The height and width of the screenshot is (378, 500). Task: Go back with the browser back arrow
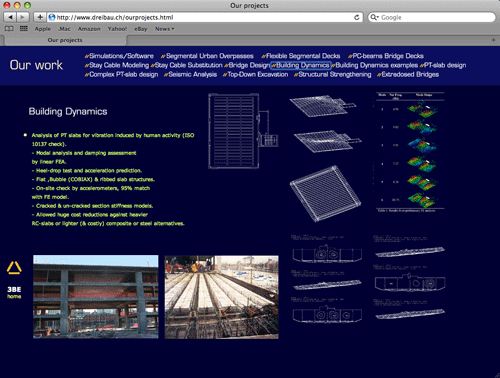10,17
